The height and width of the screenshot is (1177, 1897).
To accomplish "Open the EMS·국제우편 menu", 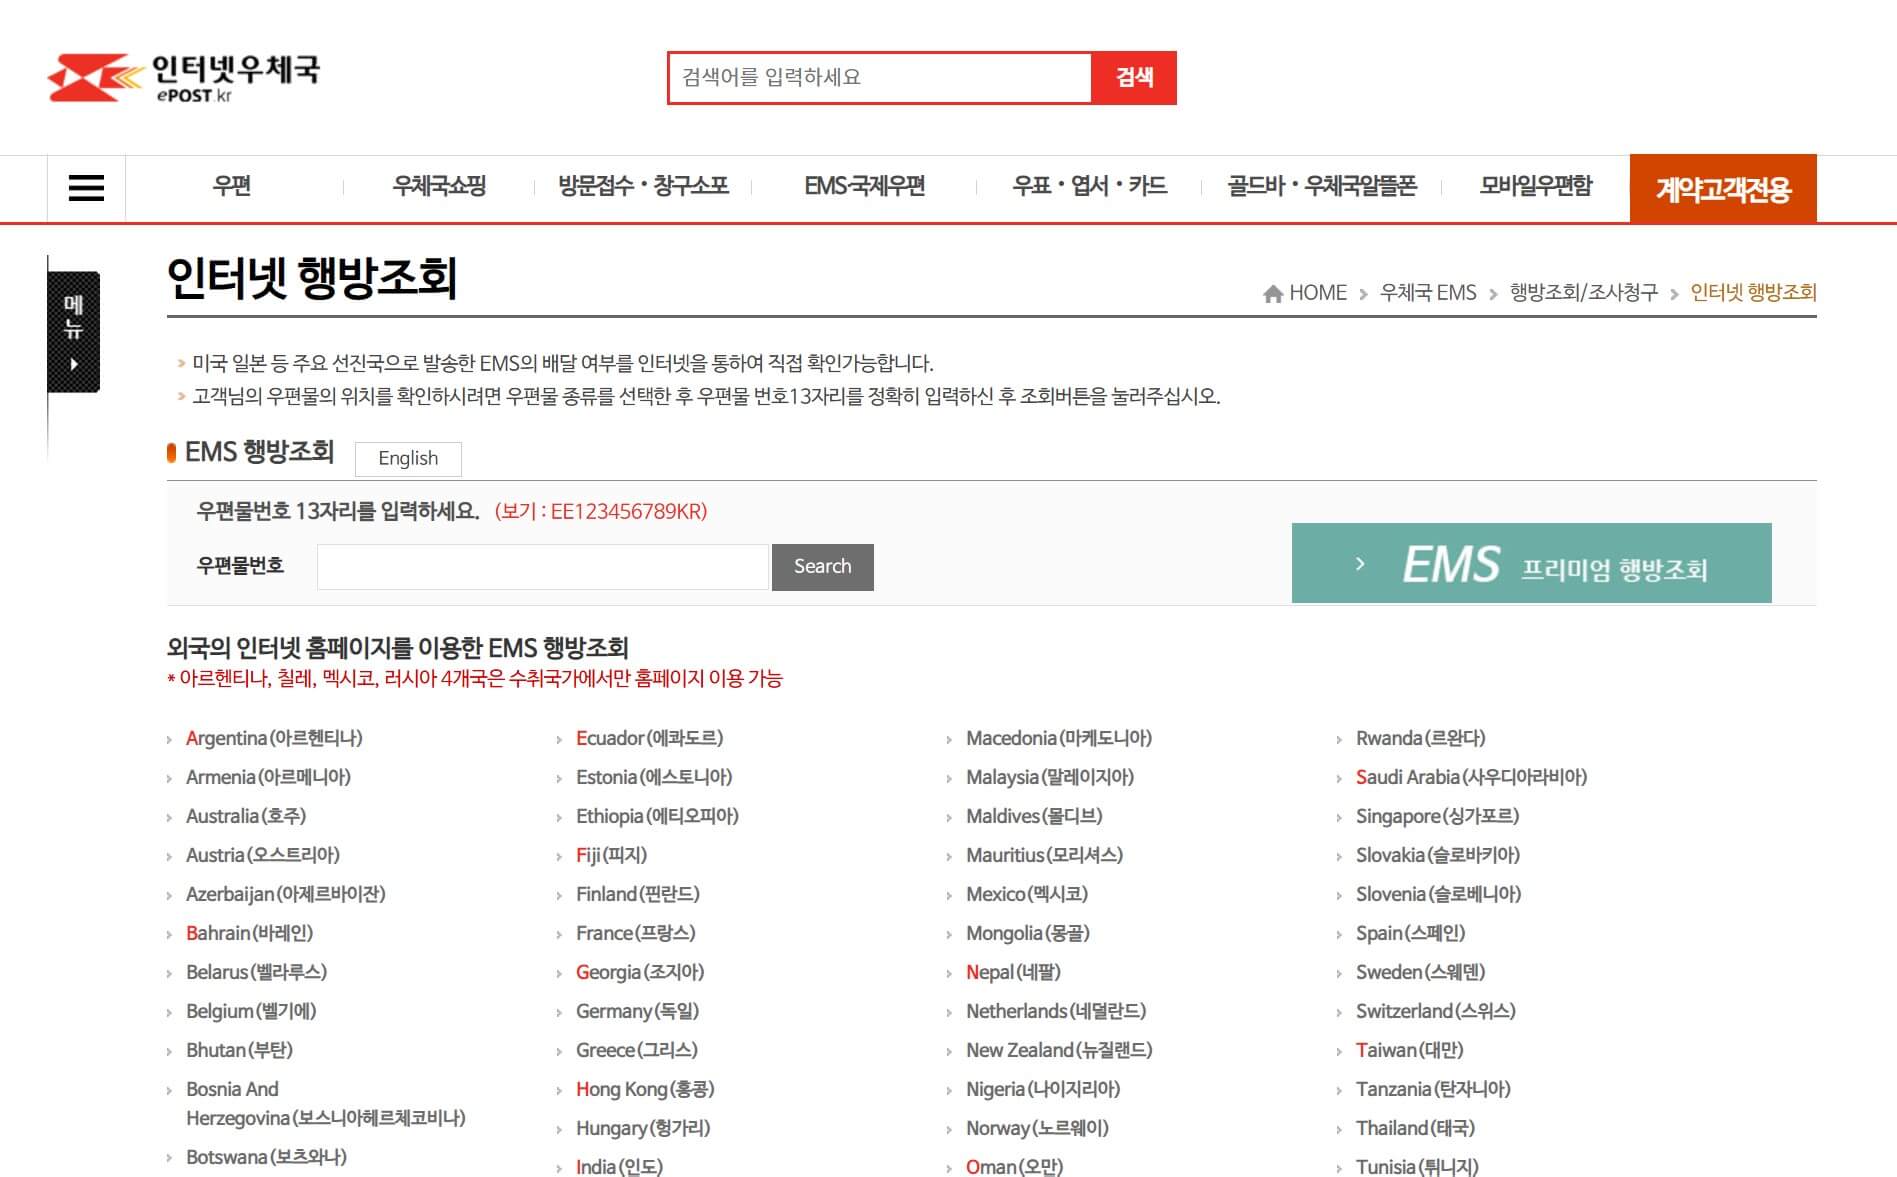I will coord(866,186).
